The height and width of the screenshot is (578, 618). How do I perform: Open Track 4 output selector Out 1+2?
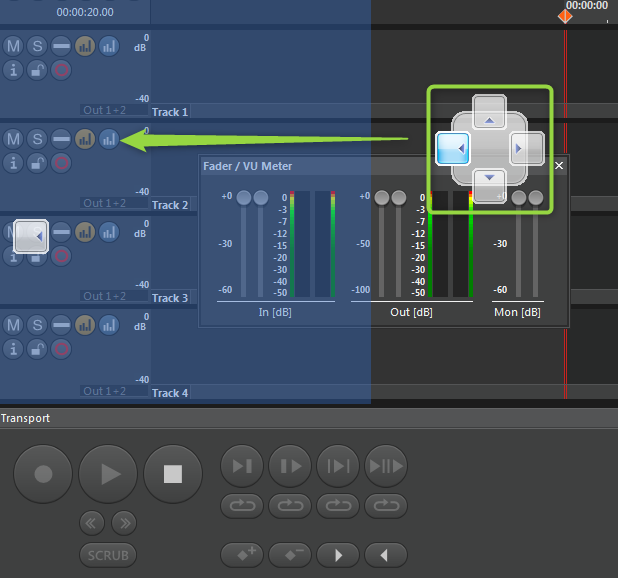[105, 391]
